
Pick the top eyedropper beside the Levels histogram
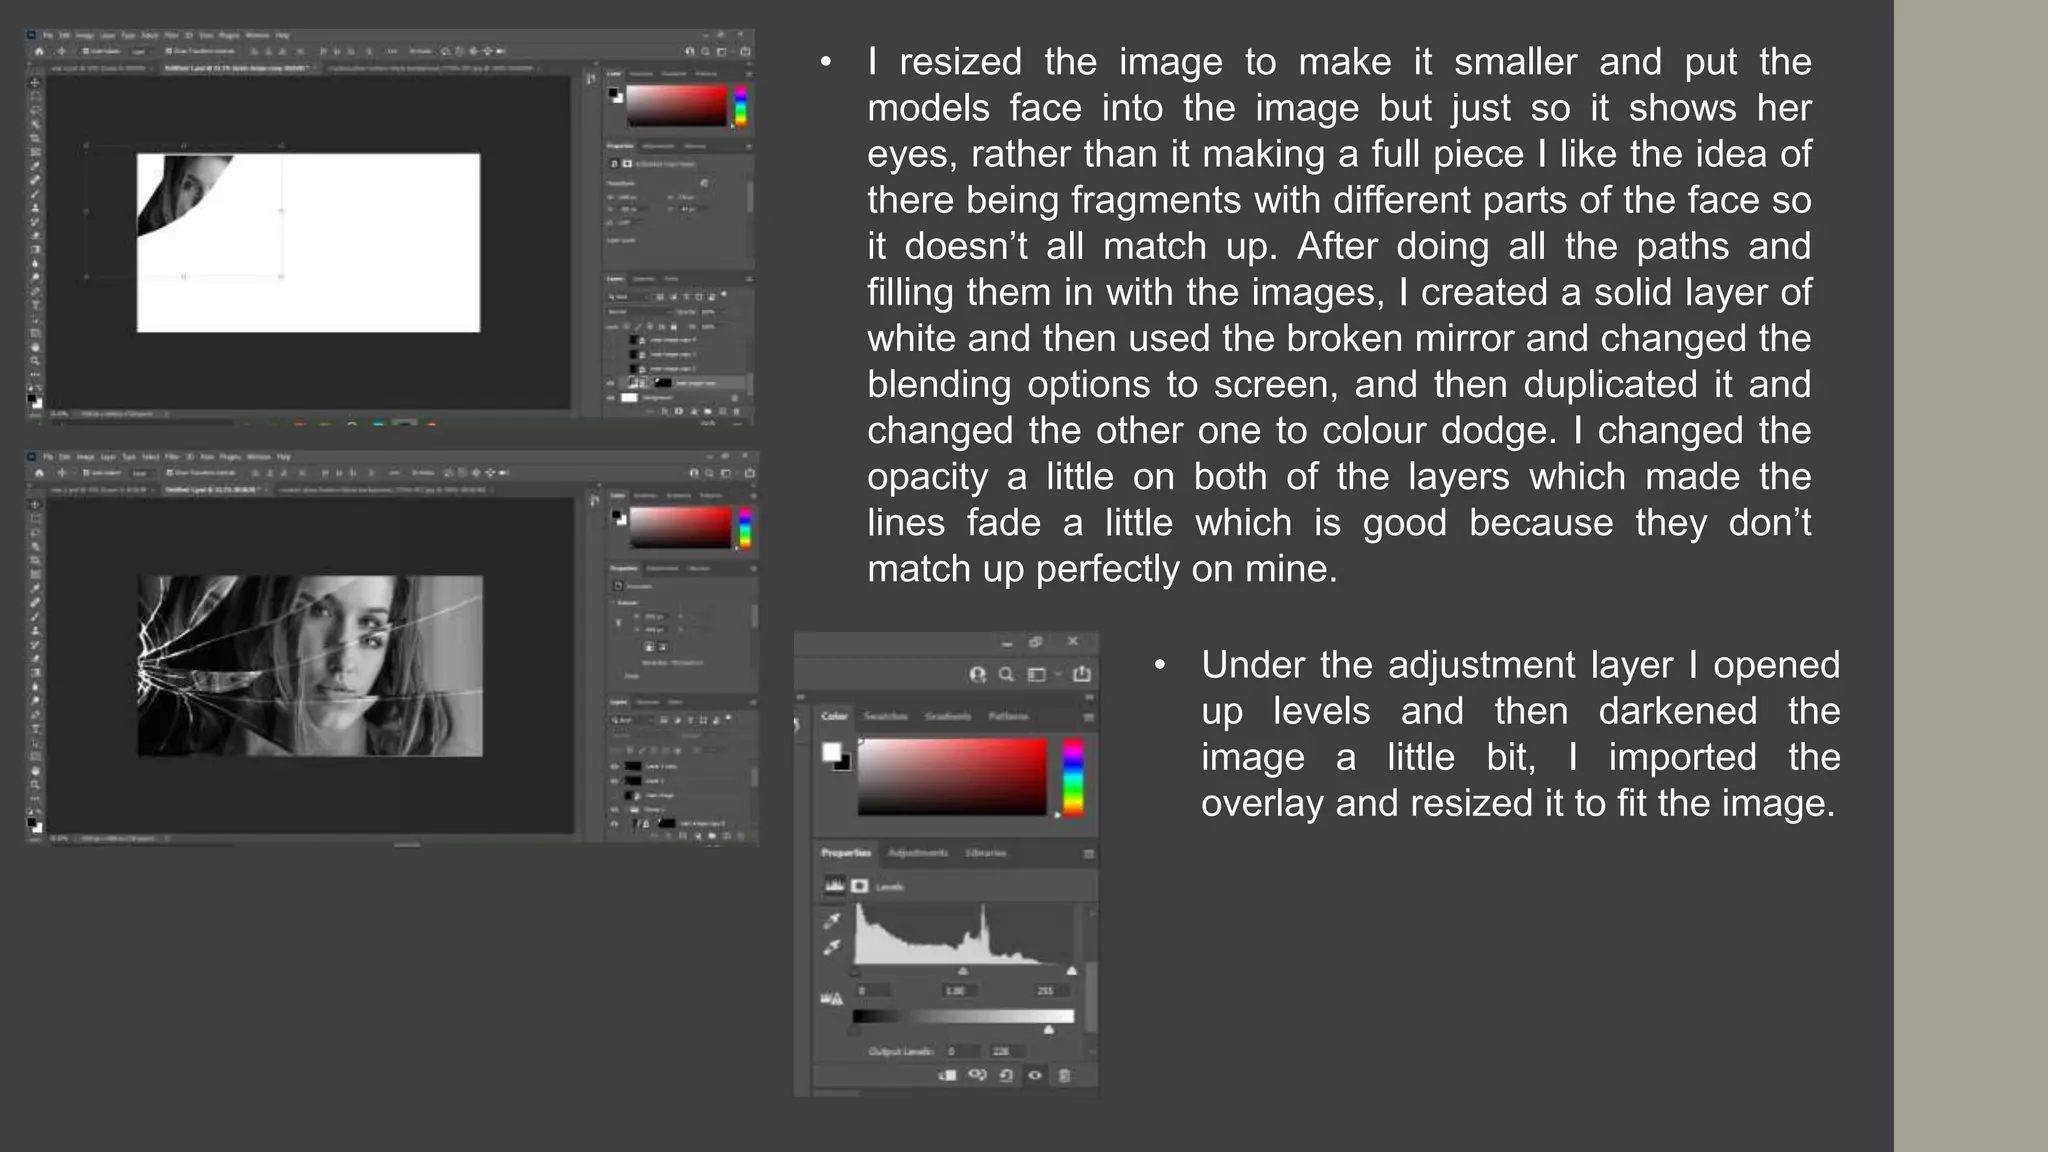tap(832, 920)
